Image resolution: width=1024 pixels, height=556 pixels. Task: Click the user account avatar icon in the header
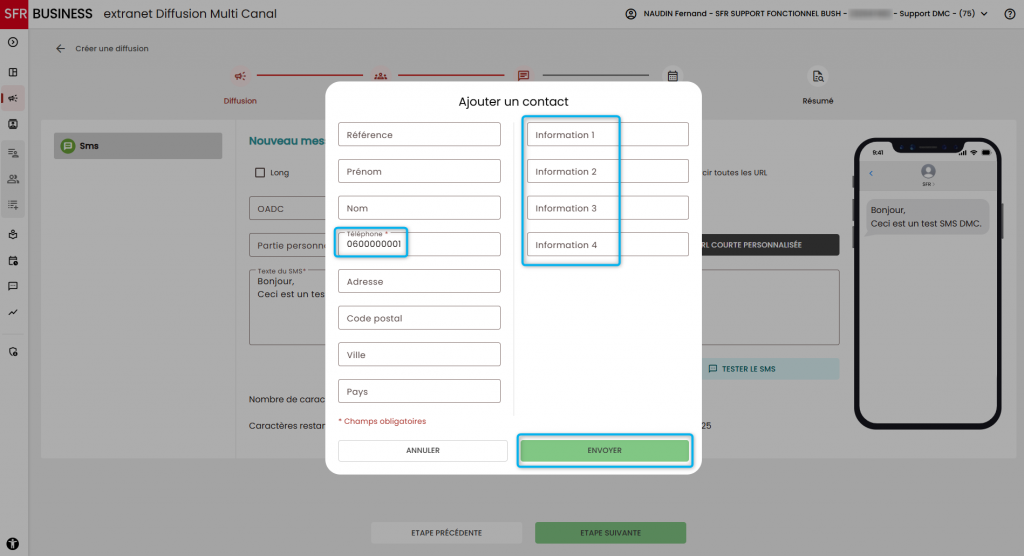coord(631,14)
